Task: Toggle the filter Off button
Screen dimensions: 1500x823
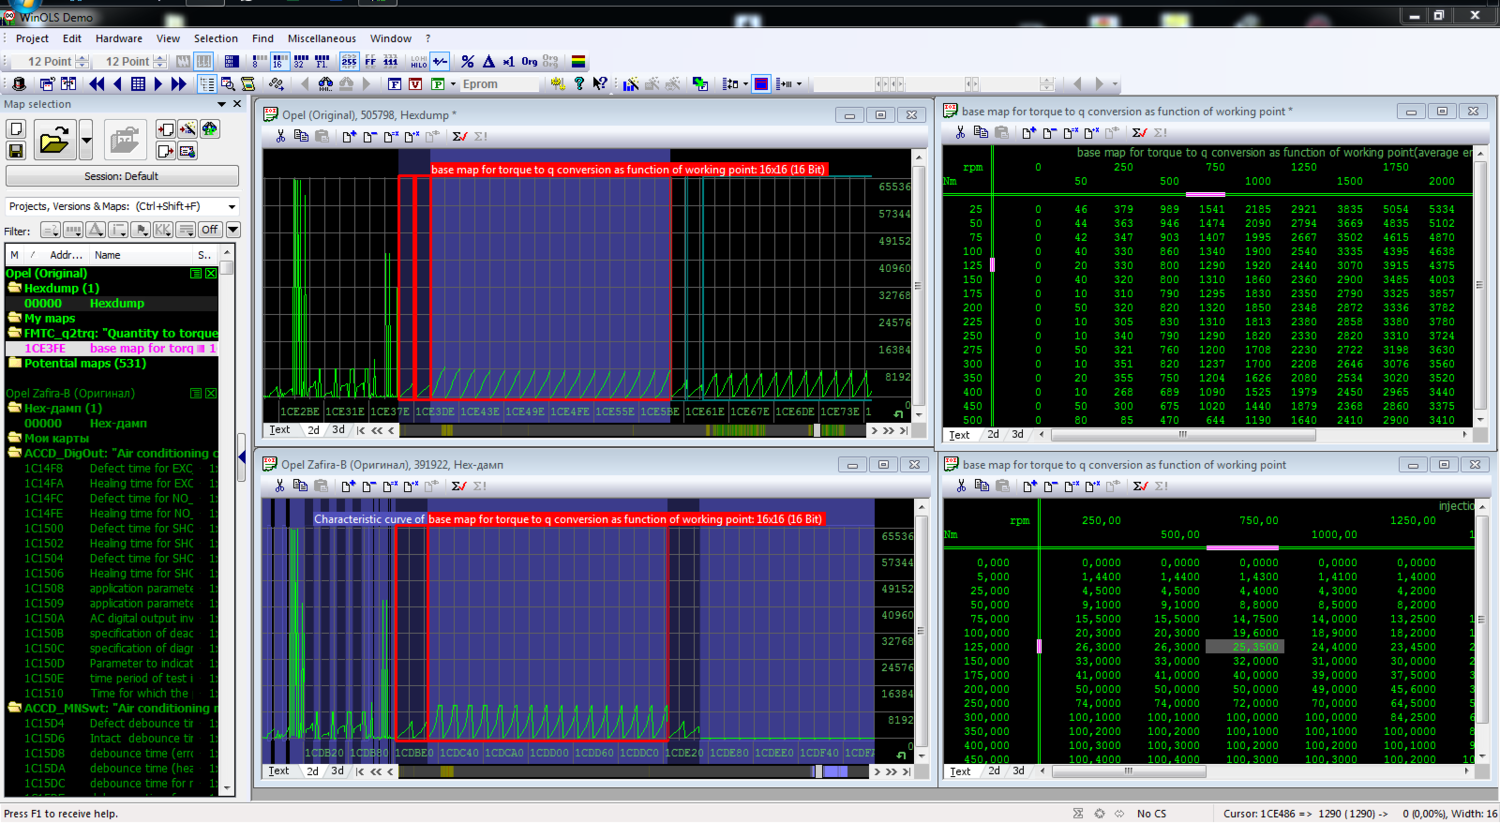Action: pos(210,230)
